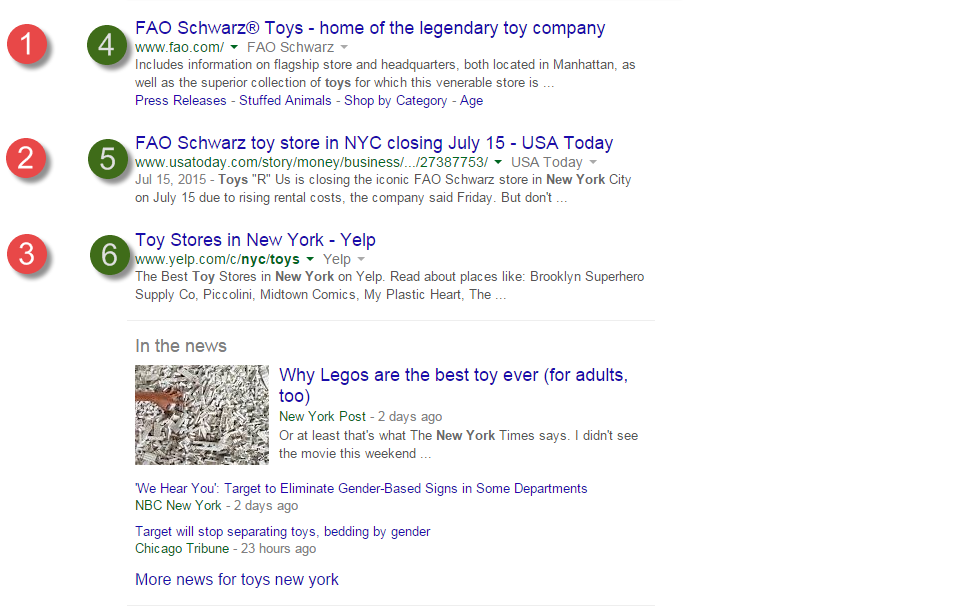
Task: Click the red number 1 circle
Action: tap(29, 47)
